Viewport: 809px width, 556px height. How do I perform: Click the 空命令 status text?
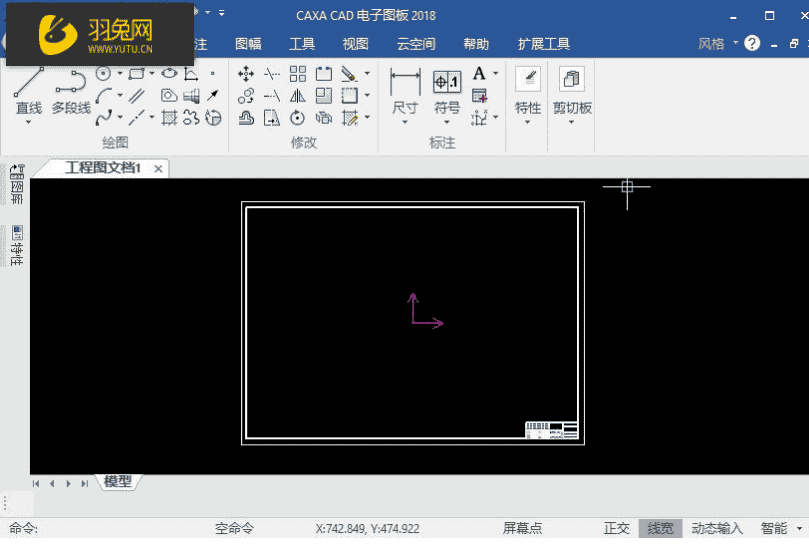(234, 529)
